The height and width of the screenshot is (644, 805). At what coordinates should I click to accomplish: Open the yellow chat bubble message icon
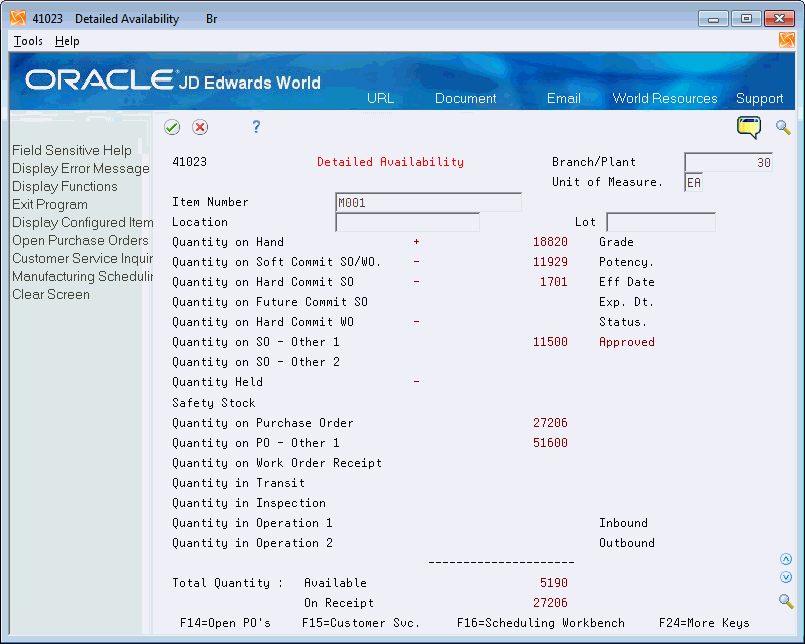pyautogui.click(x=749, y=127)
